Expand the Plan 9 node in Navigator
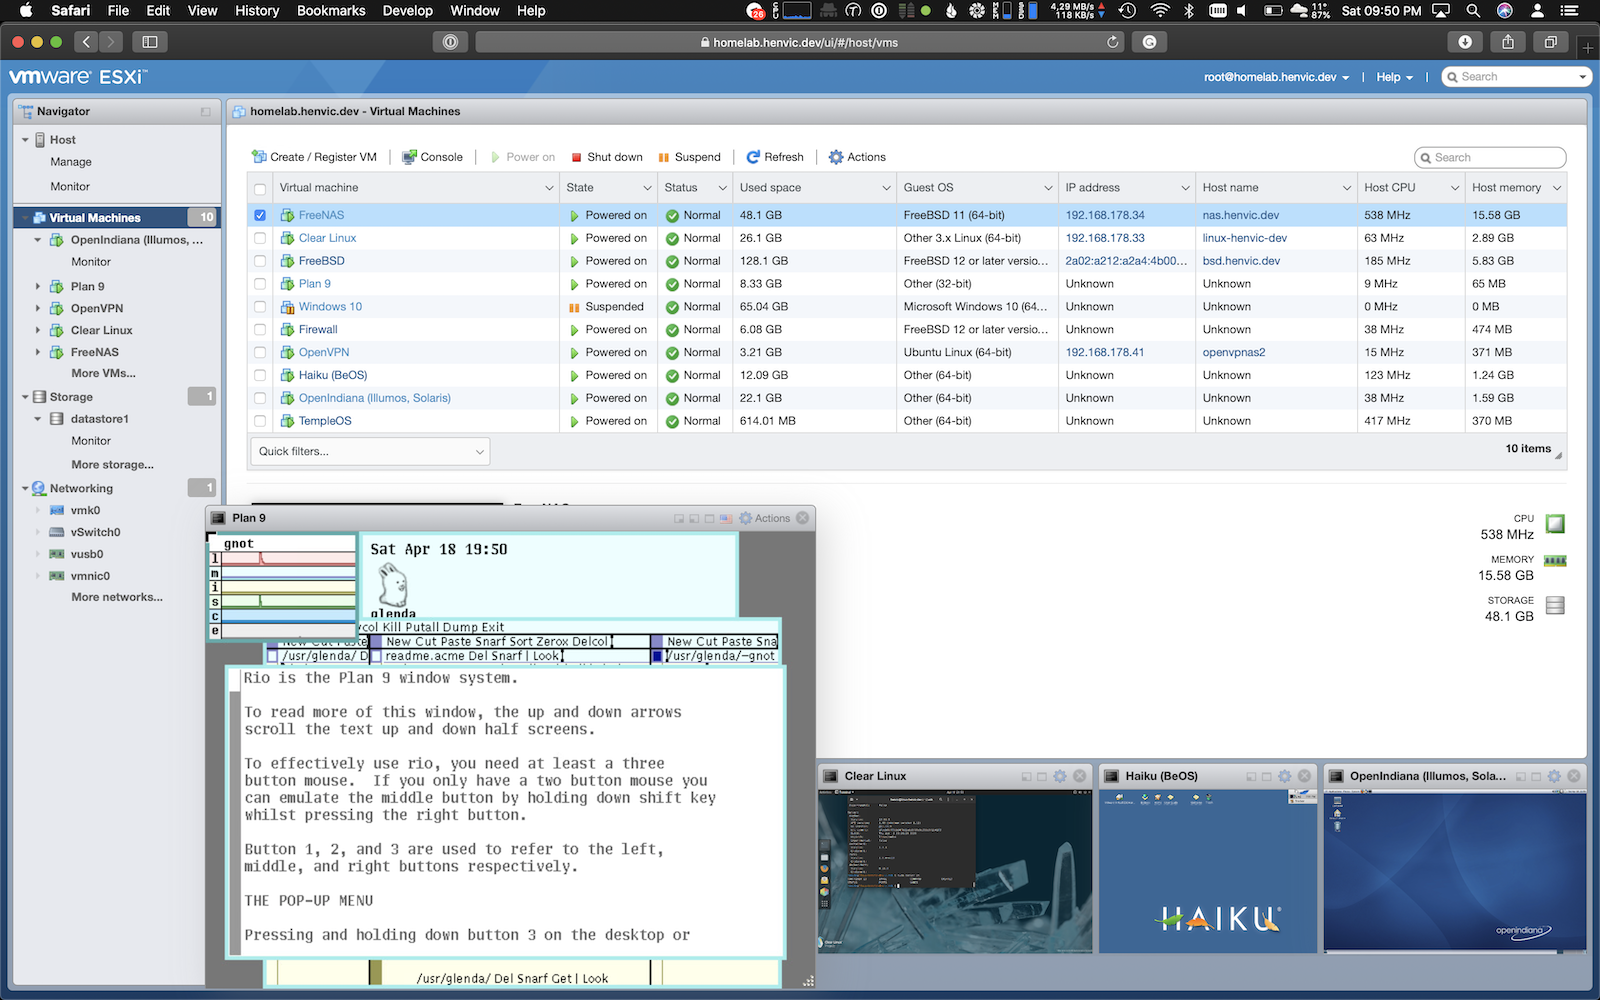The height and width of the screenshot is (1000, 1600). point(38,286)
